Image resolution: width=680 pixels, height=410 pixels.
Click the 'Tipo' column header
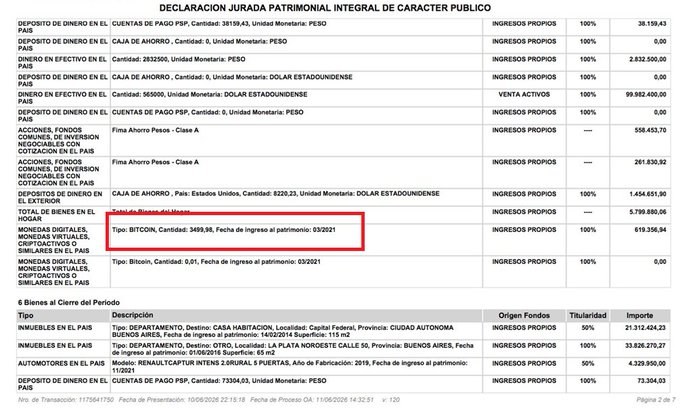tap(26, 315)
